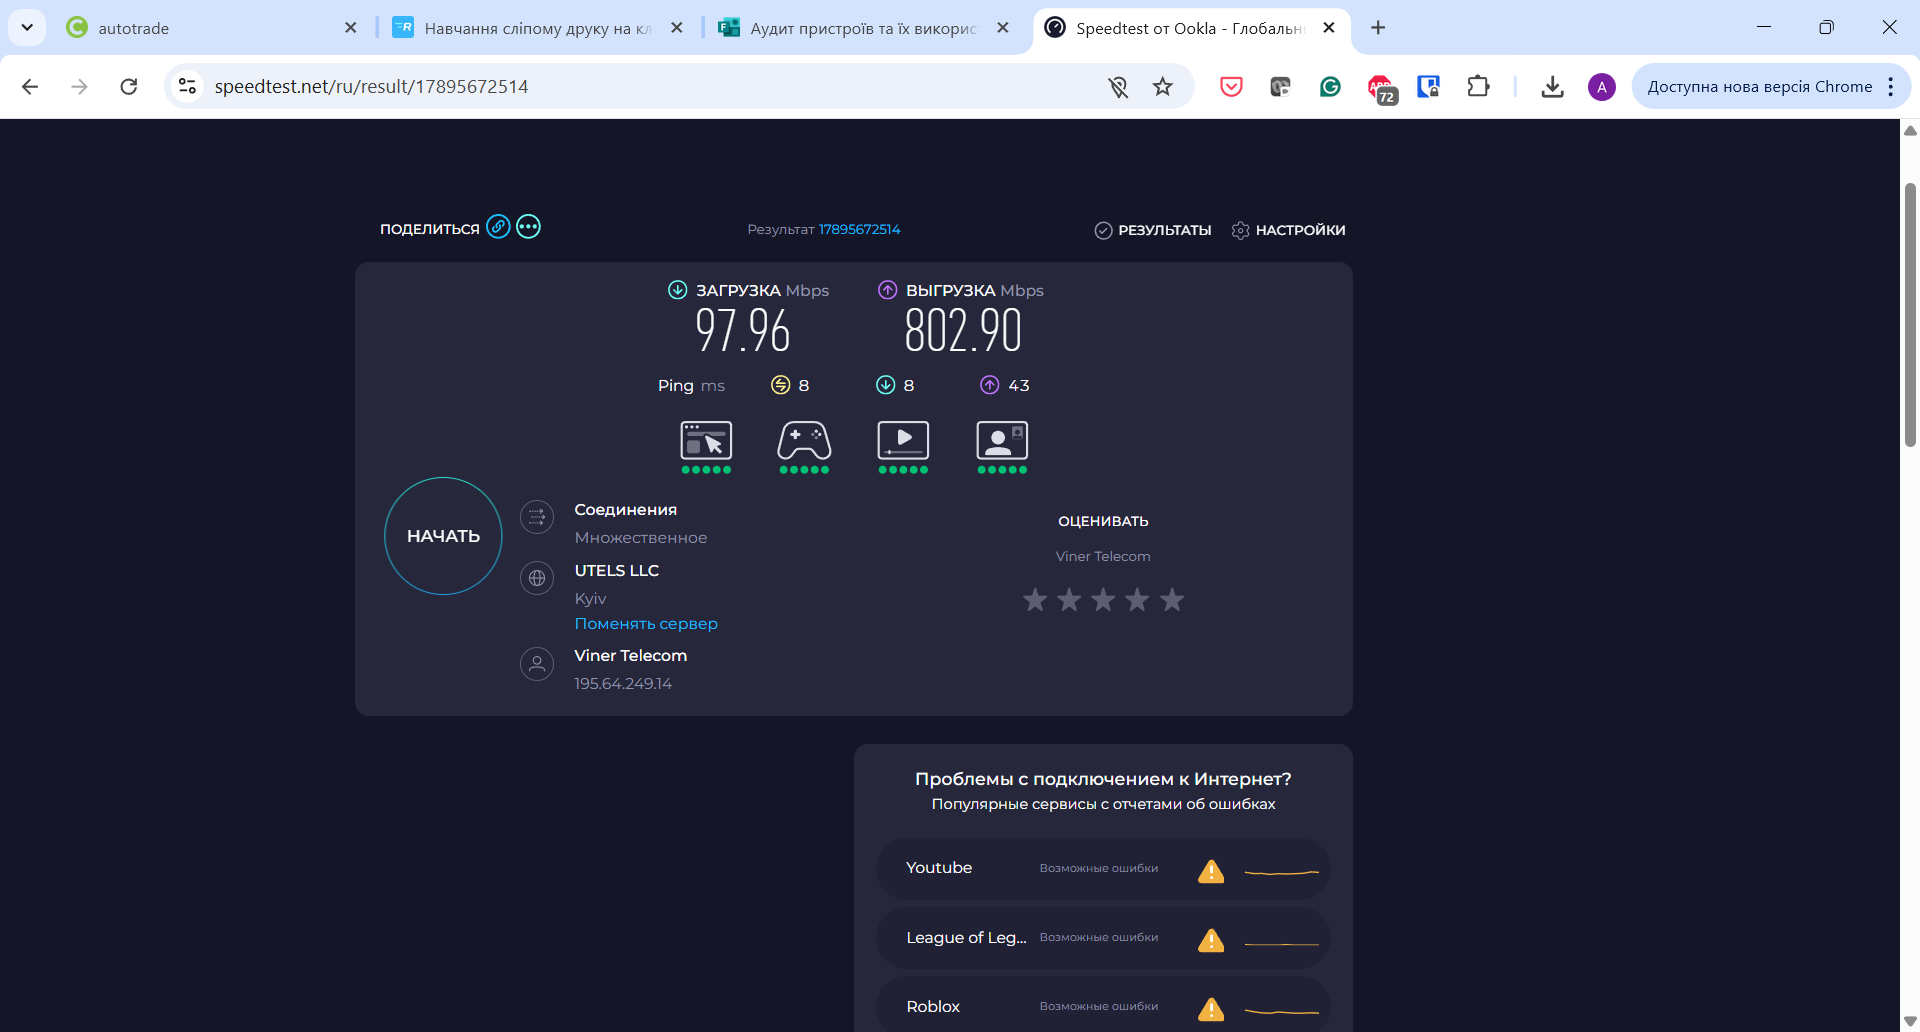
Task: Click the download speed value 97.96
Action: (743, 331)
